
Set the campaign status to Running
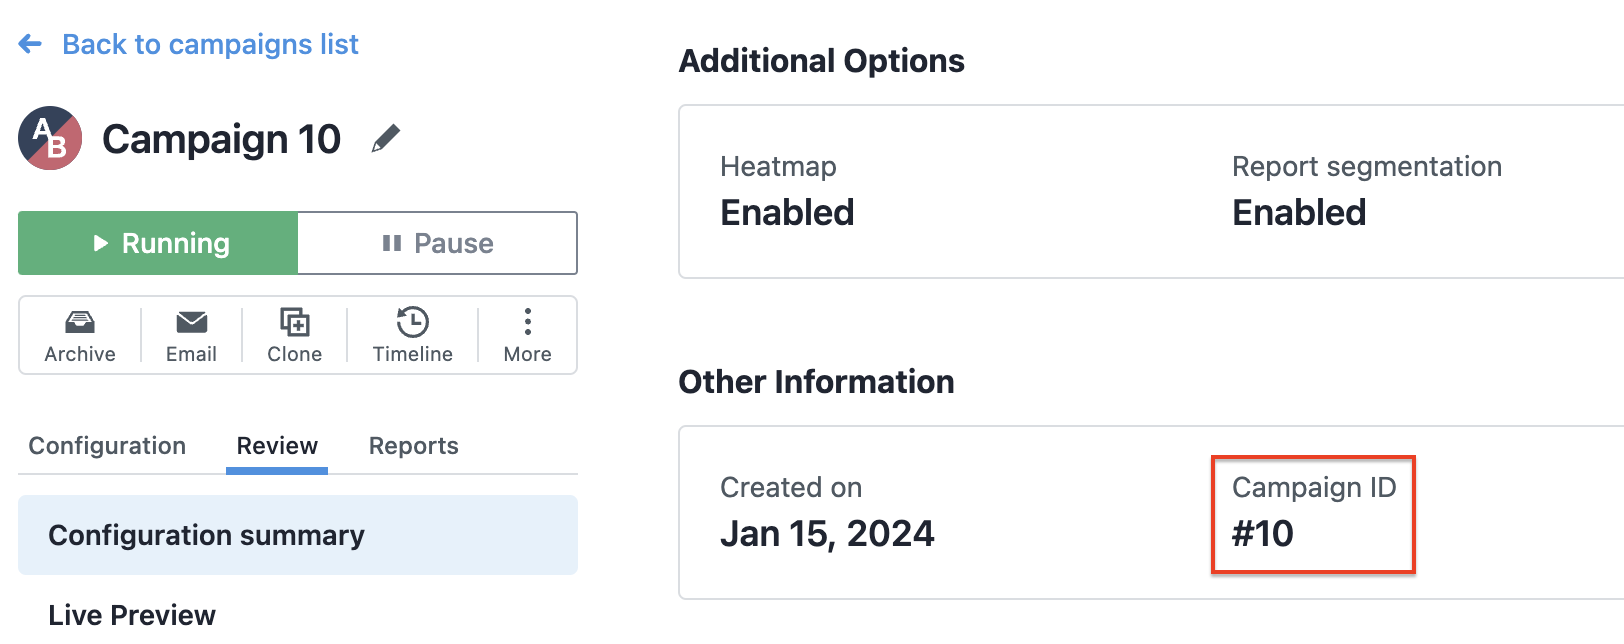[158, 243]
